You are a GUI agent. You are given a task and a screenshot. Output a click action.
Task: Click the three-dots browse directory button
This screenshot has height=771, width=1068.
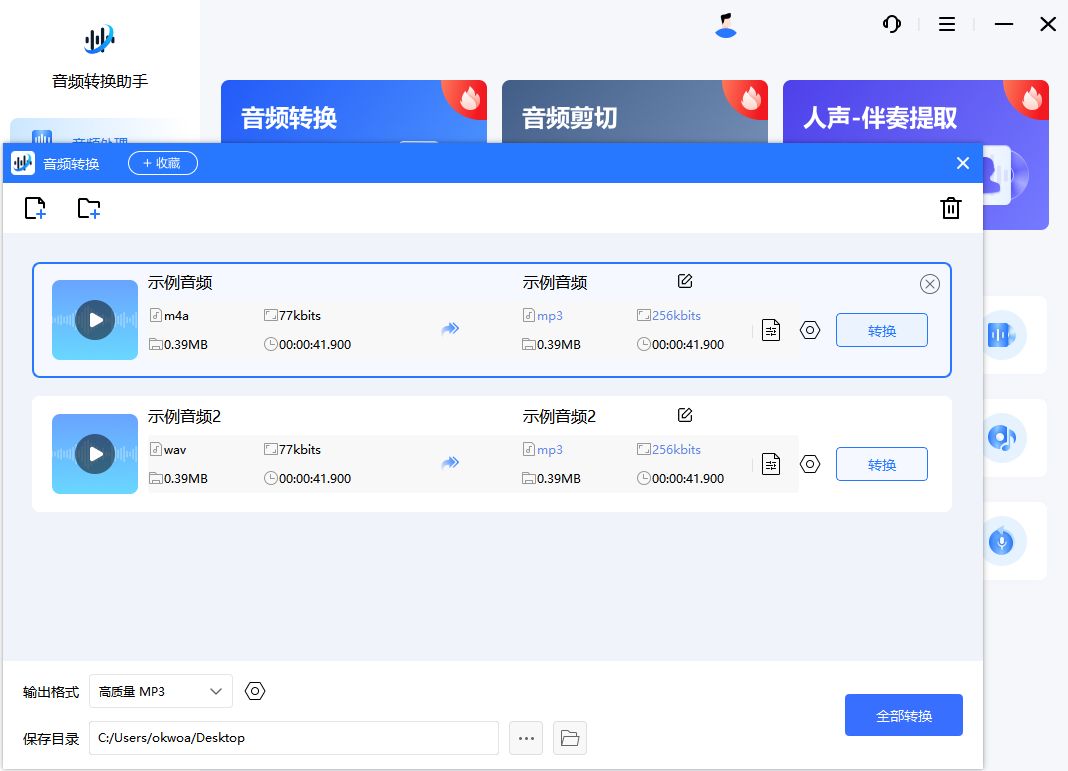point(526,738)
